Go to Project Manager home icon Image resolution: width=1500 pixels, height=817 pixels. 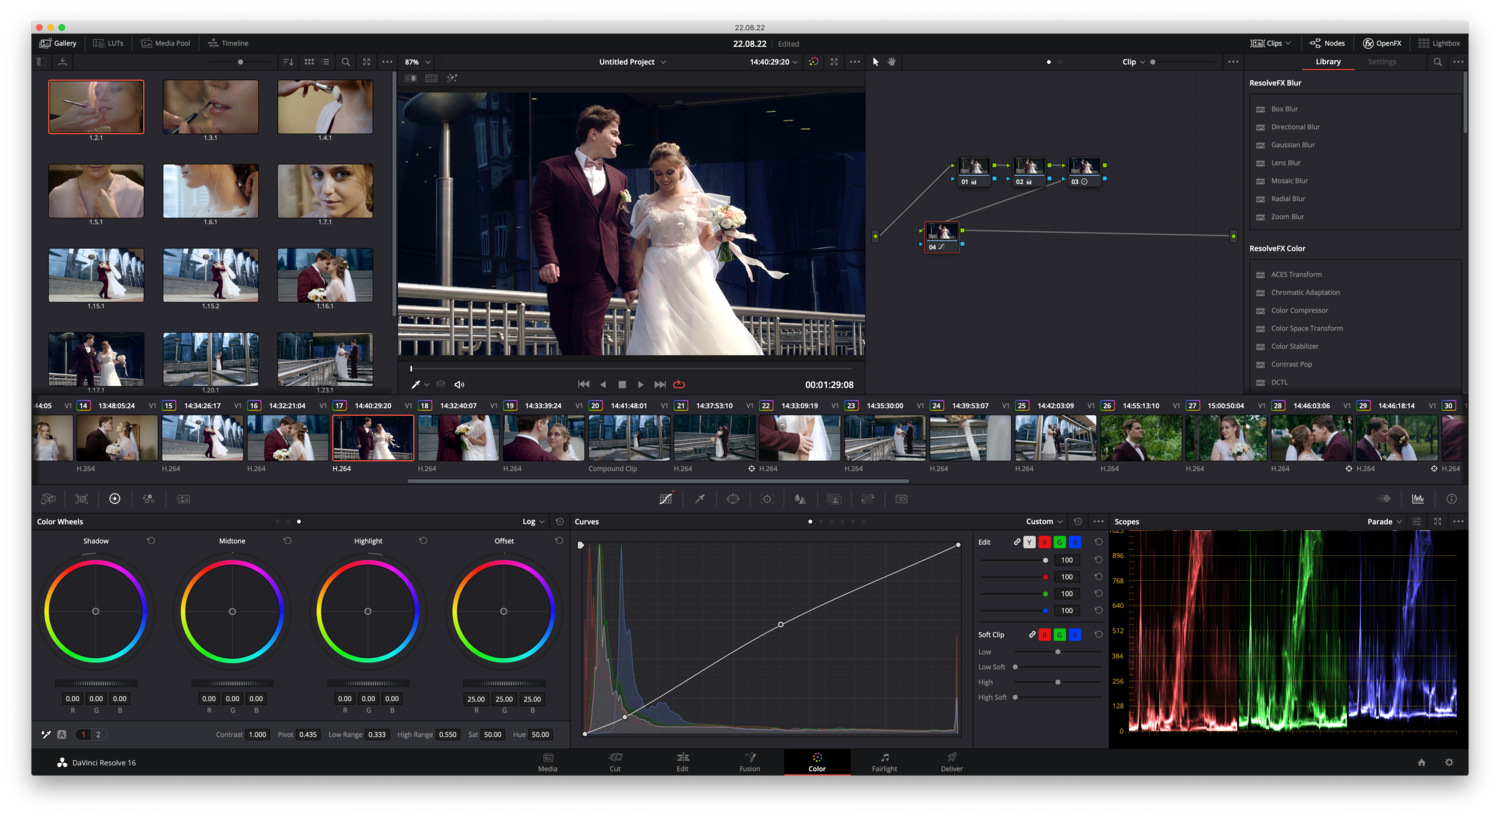[1421, 762]
